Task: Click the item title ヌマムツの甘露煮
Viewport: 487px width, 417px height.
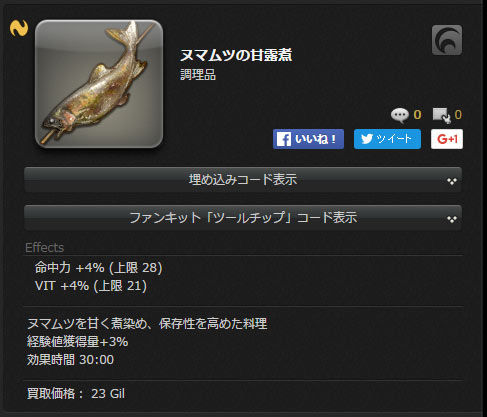Action: (236, 55)
